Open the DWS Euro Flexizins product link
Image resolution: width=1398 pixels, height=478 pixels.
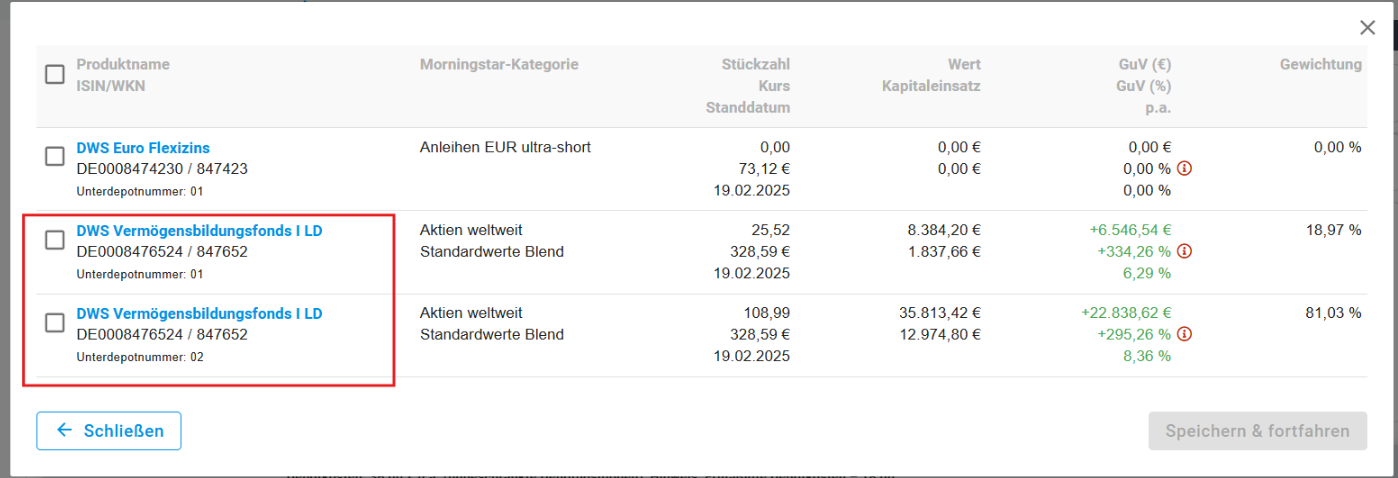(143, 148)
